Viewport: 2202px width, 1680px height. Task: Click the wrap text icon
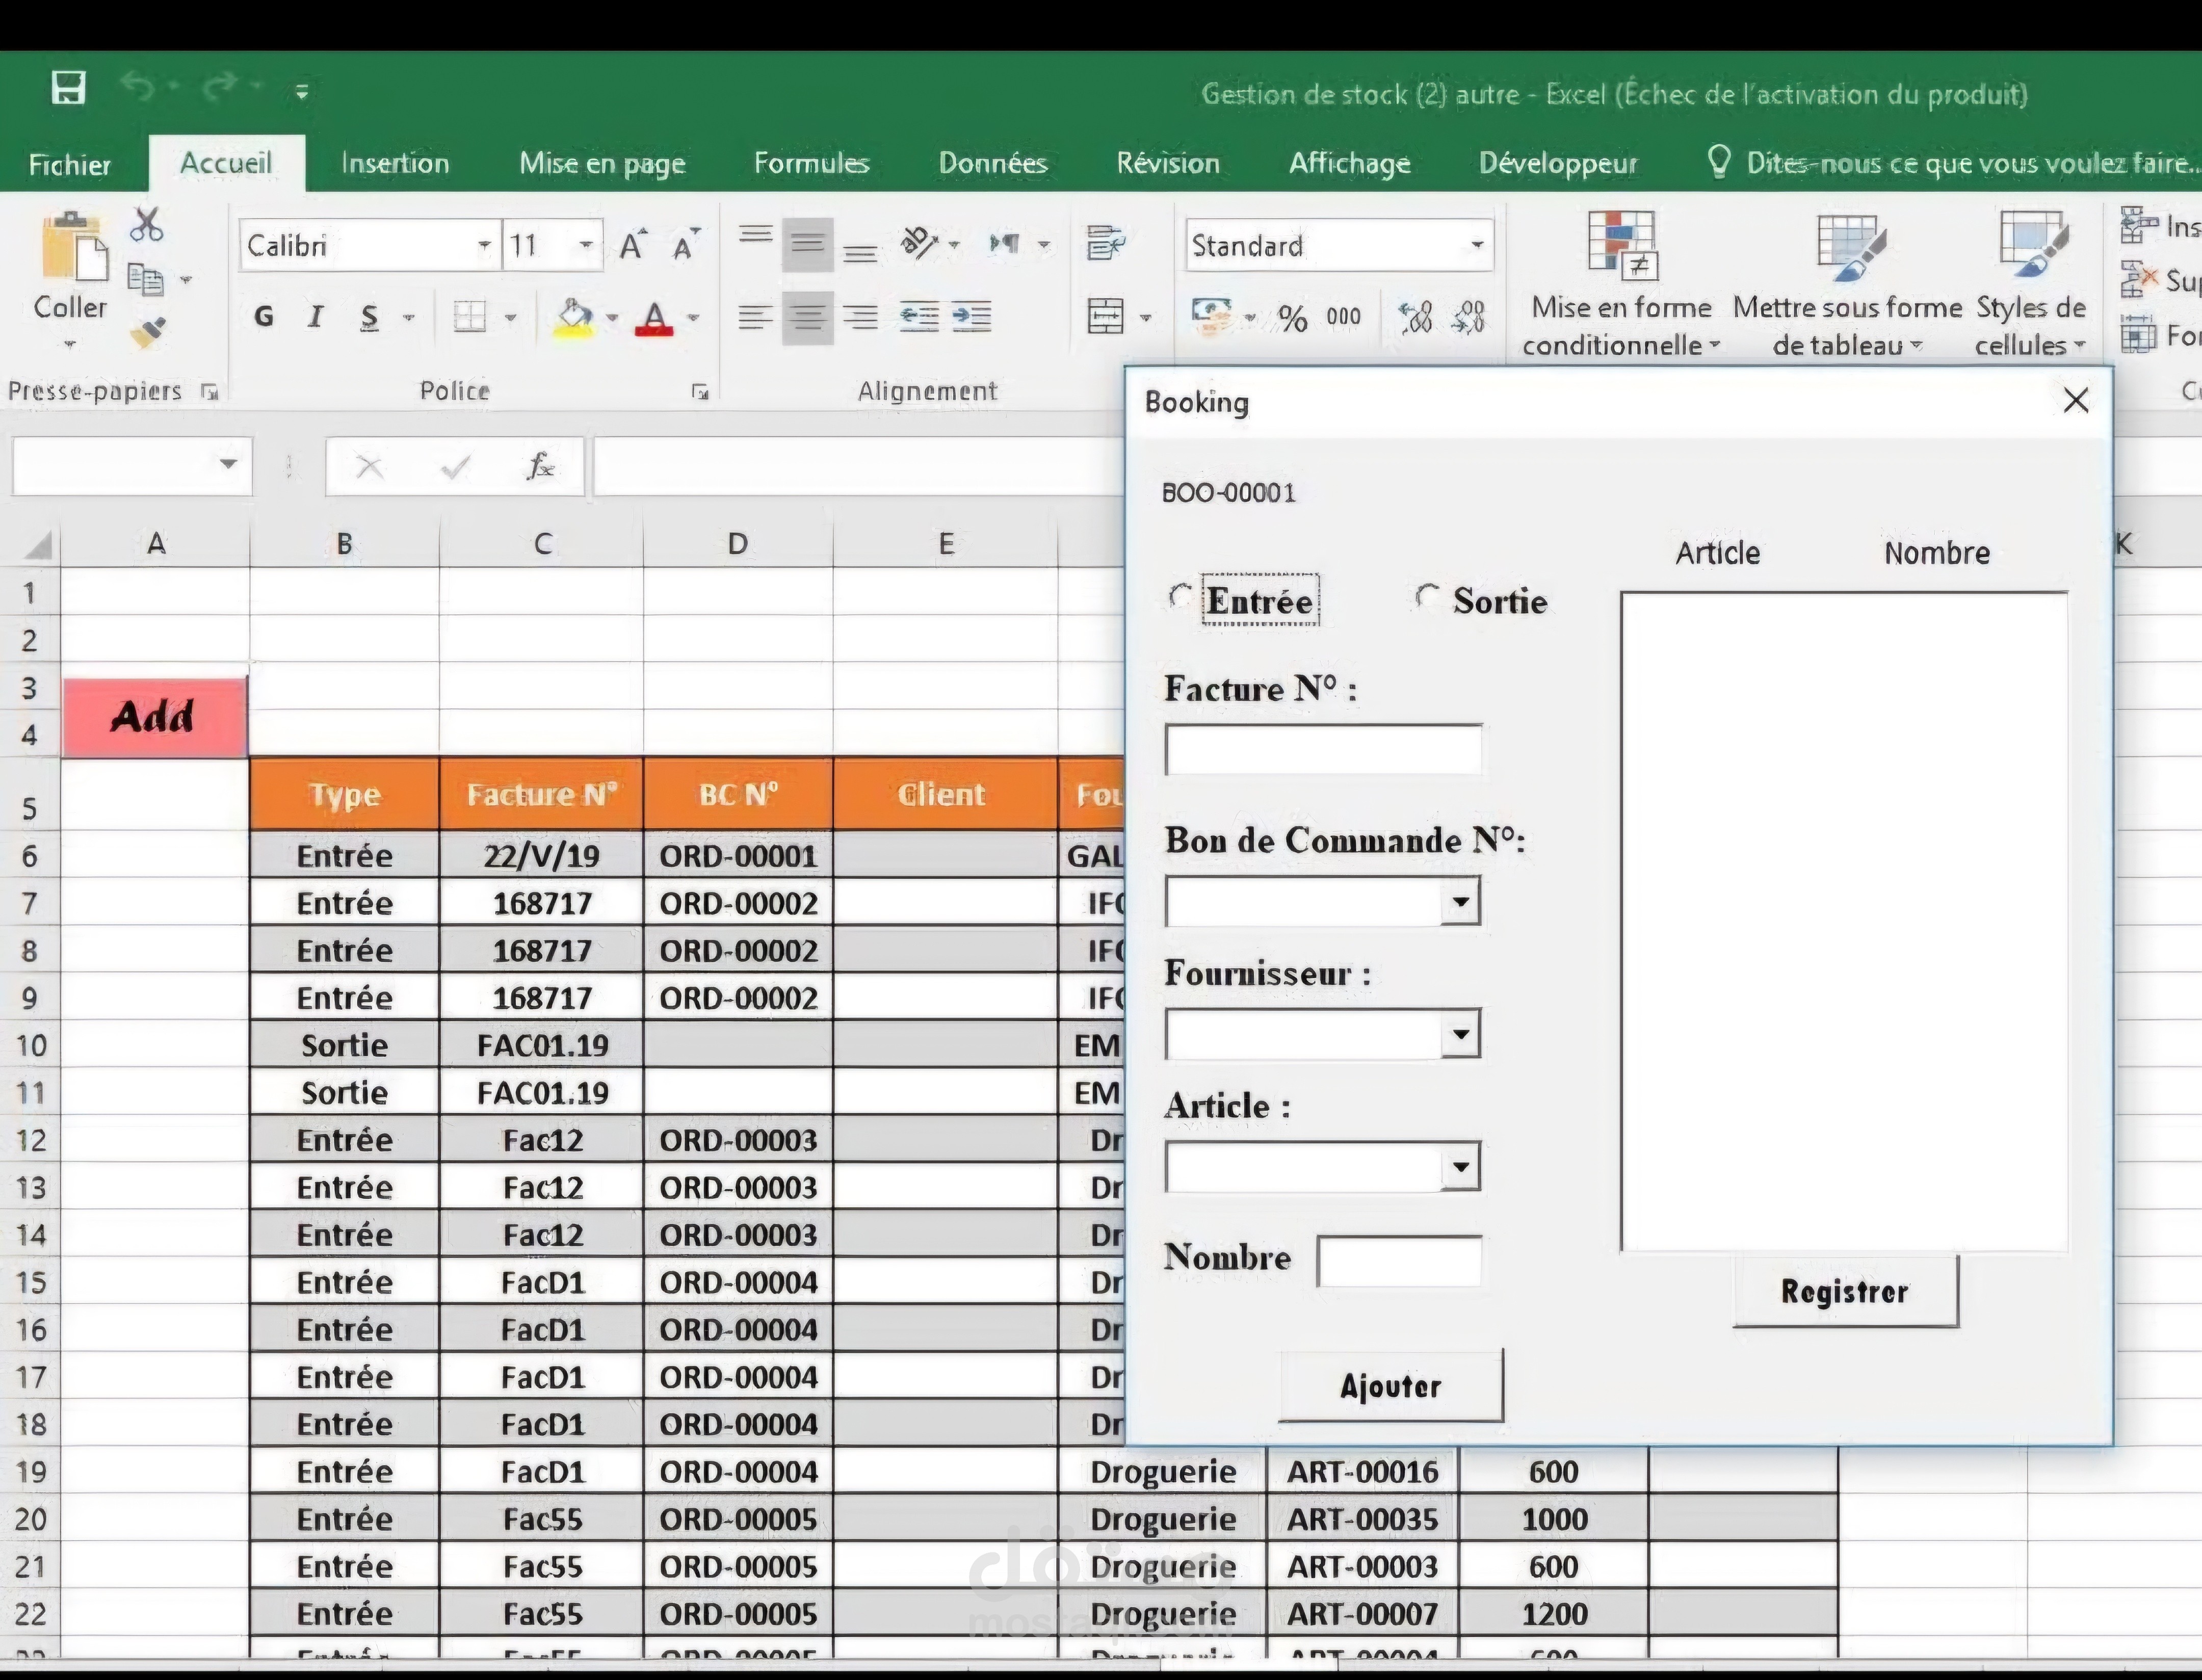pyautogui.click(x=1106, y=243)
